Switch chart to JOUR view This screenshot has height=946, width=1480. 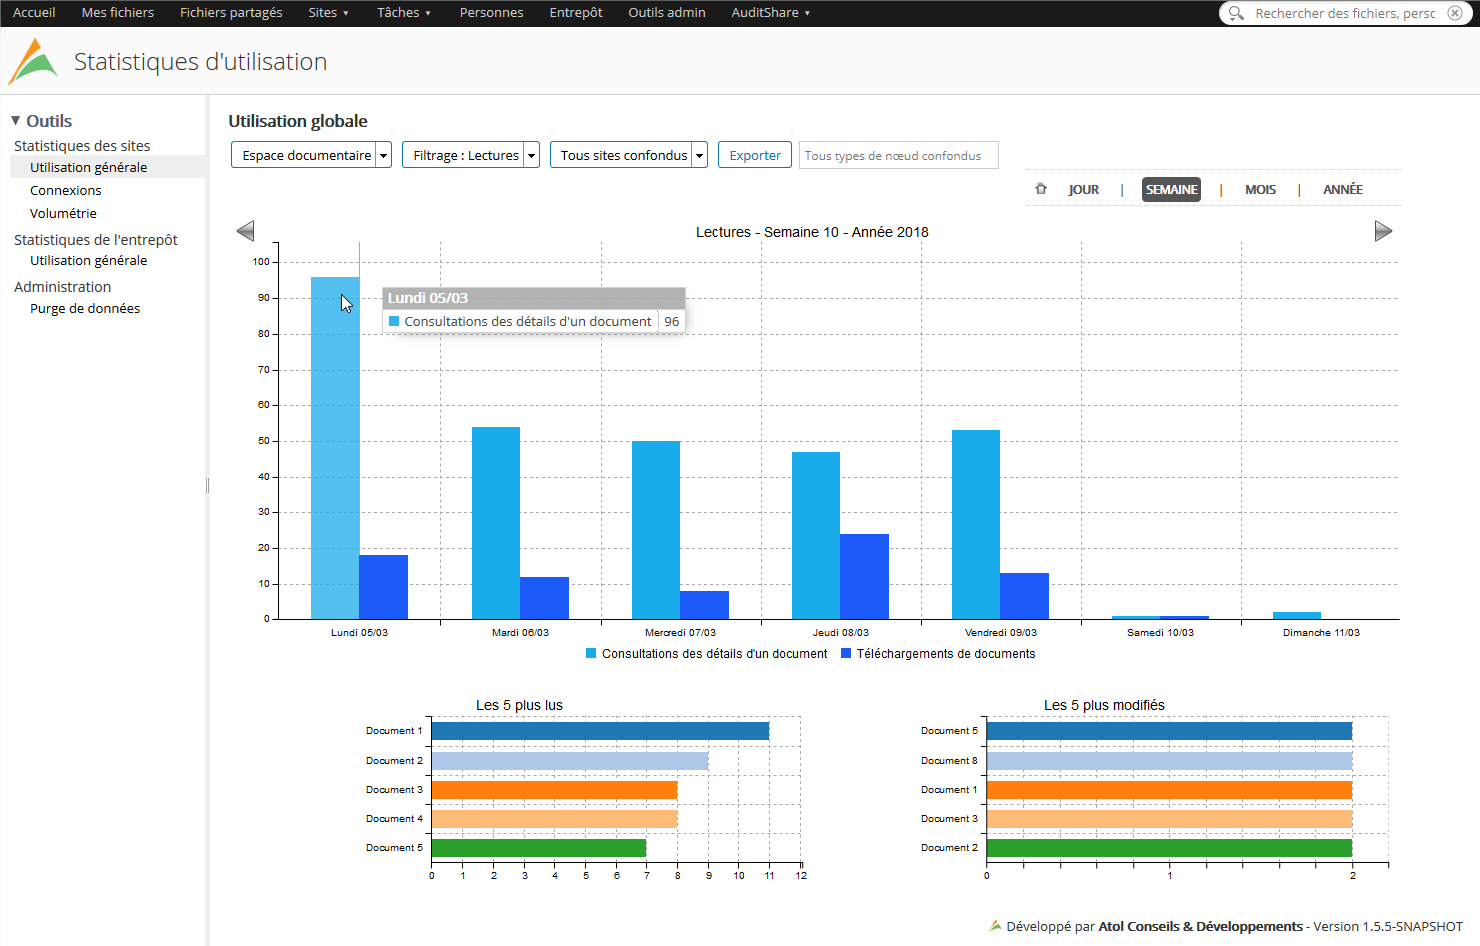click(x=1083, y=189)
